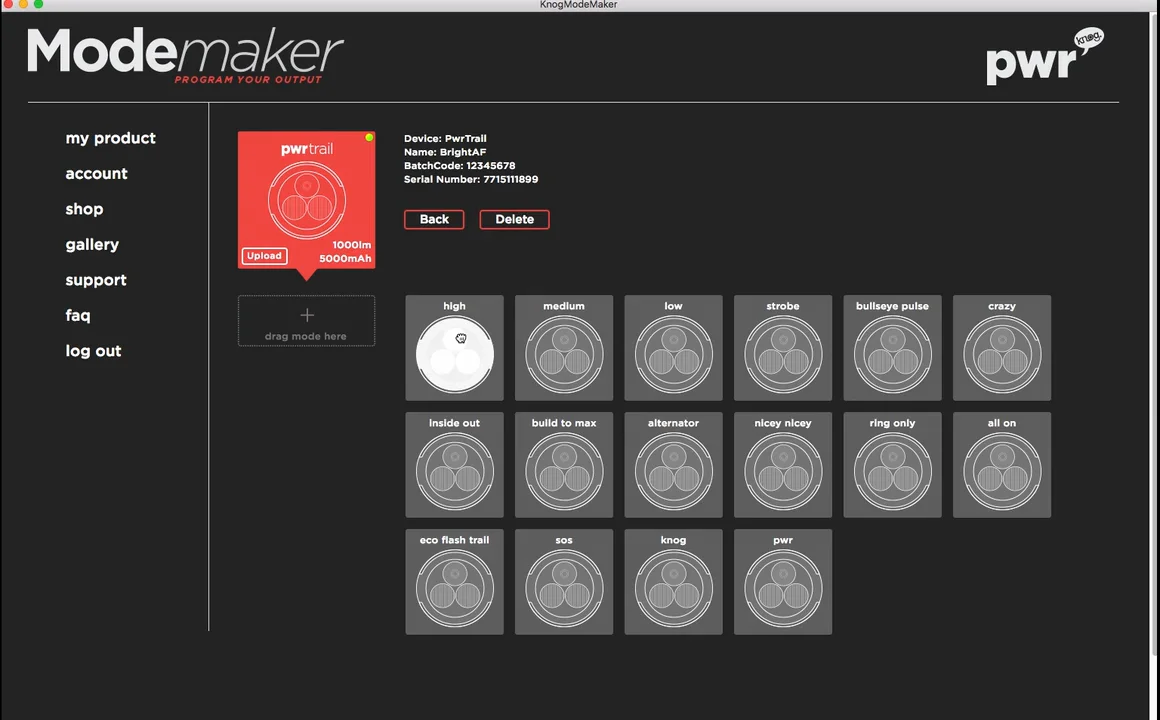Click the Device: PwrTrail text
Viewport: 1160px width, 720px height.
click(x=445, y=138)
